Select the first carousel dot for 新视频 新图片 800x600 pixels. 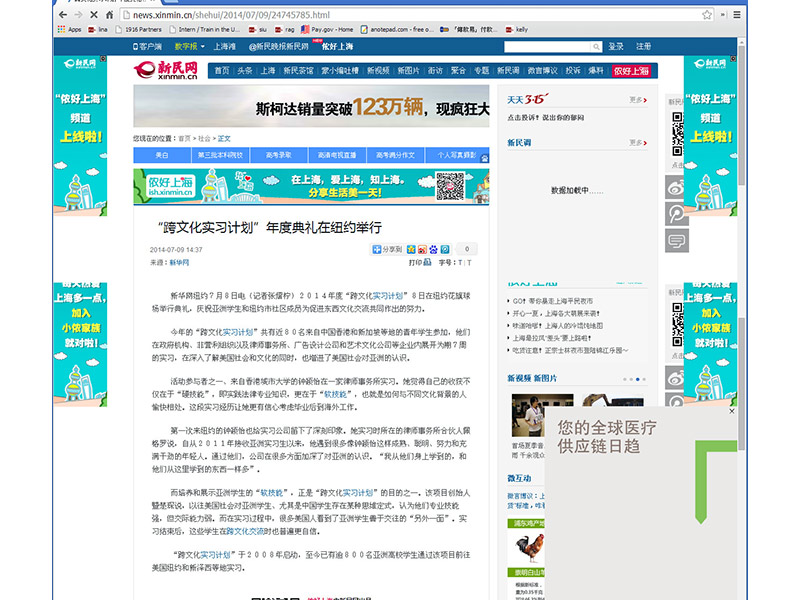(624, 379)
